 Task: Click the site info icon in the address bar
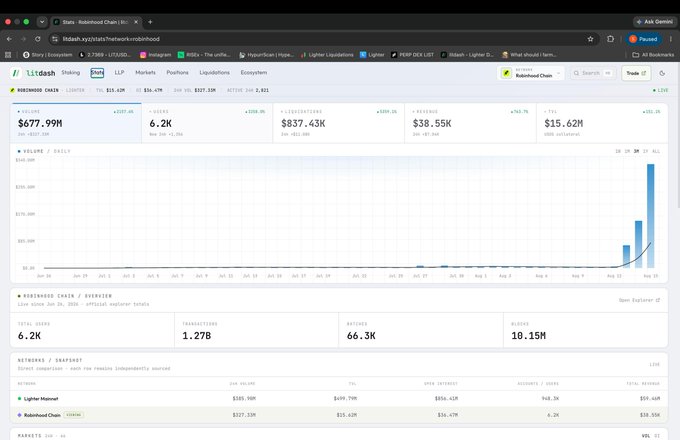point(55,39)
